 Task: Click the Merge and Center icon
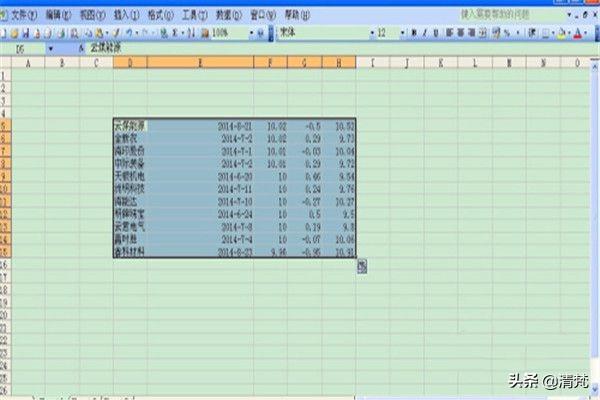click(483, 33)
